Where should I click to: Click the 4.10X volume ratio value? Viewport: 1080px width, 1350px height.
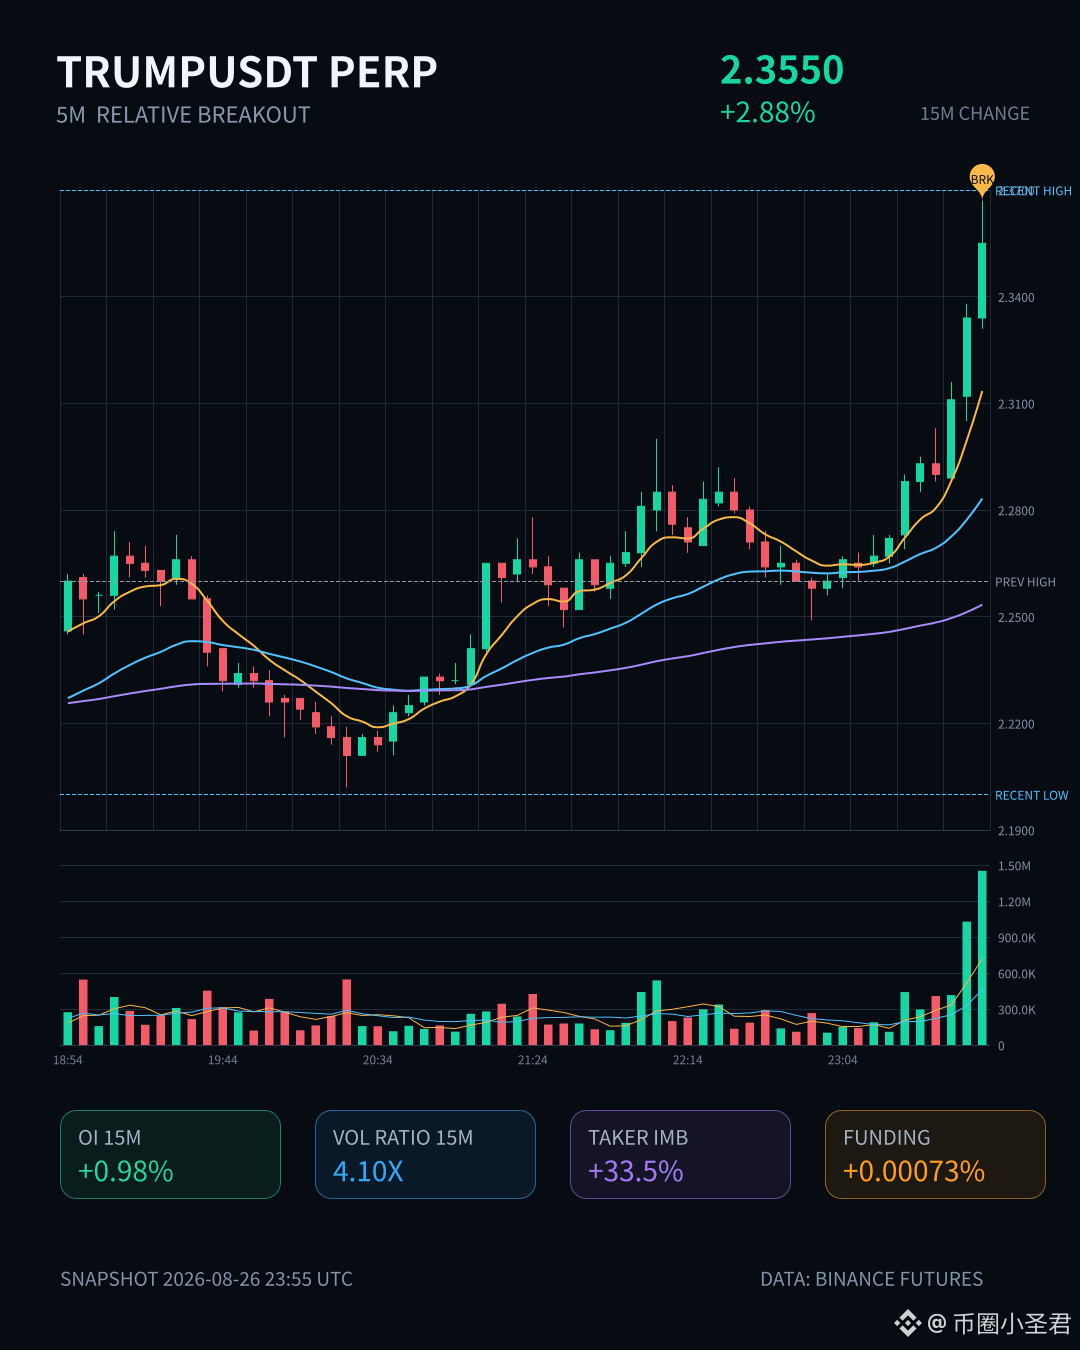[x=368, y=1171]
